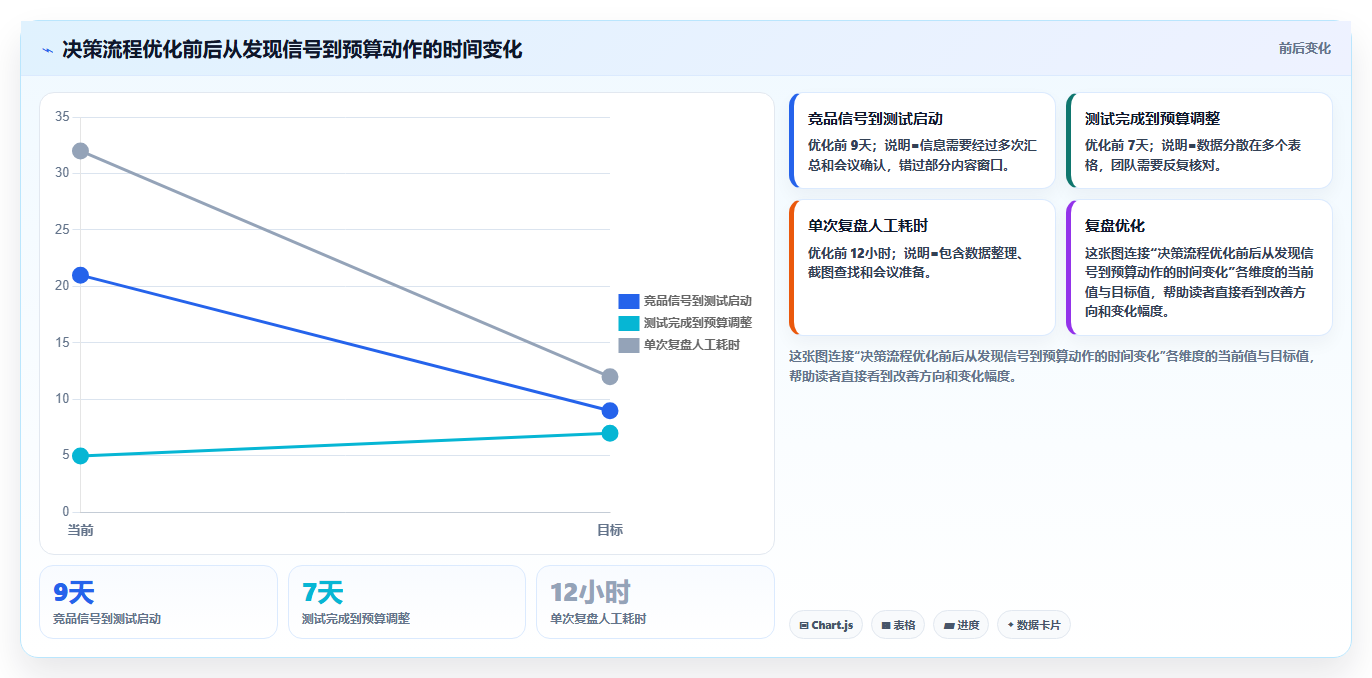The image size is (1372, 678).
Task: Click the gray 当前 data point at 32
Action: 81,151
